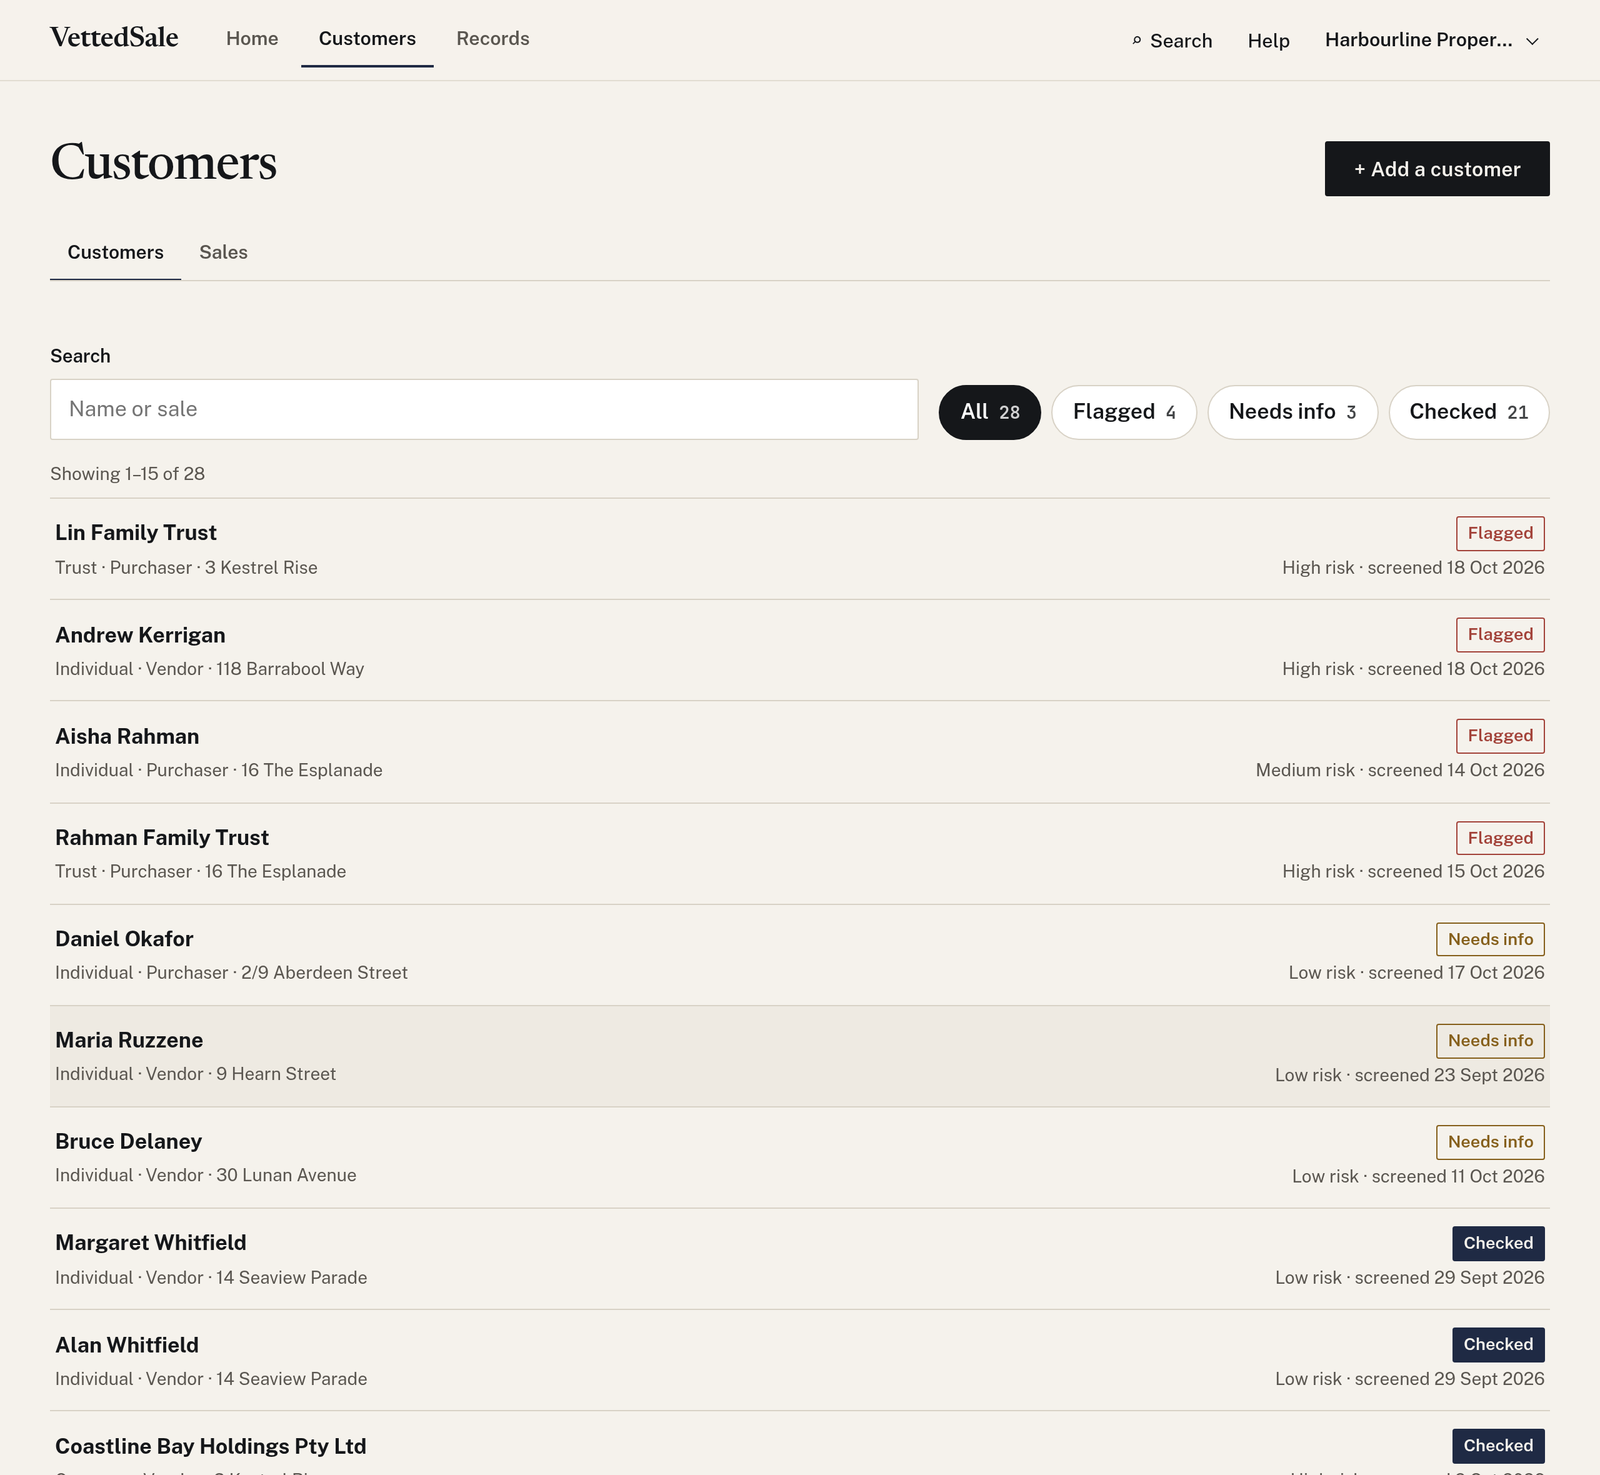Select the Customers top navigation item
The height and width of the screenshot is (1475, 1600).
tap(367, 39)
